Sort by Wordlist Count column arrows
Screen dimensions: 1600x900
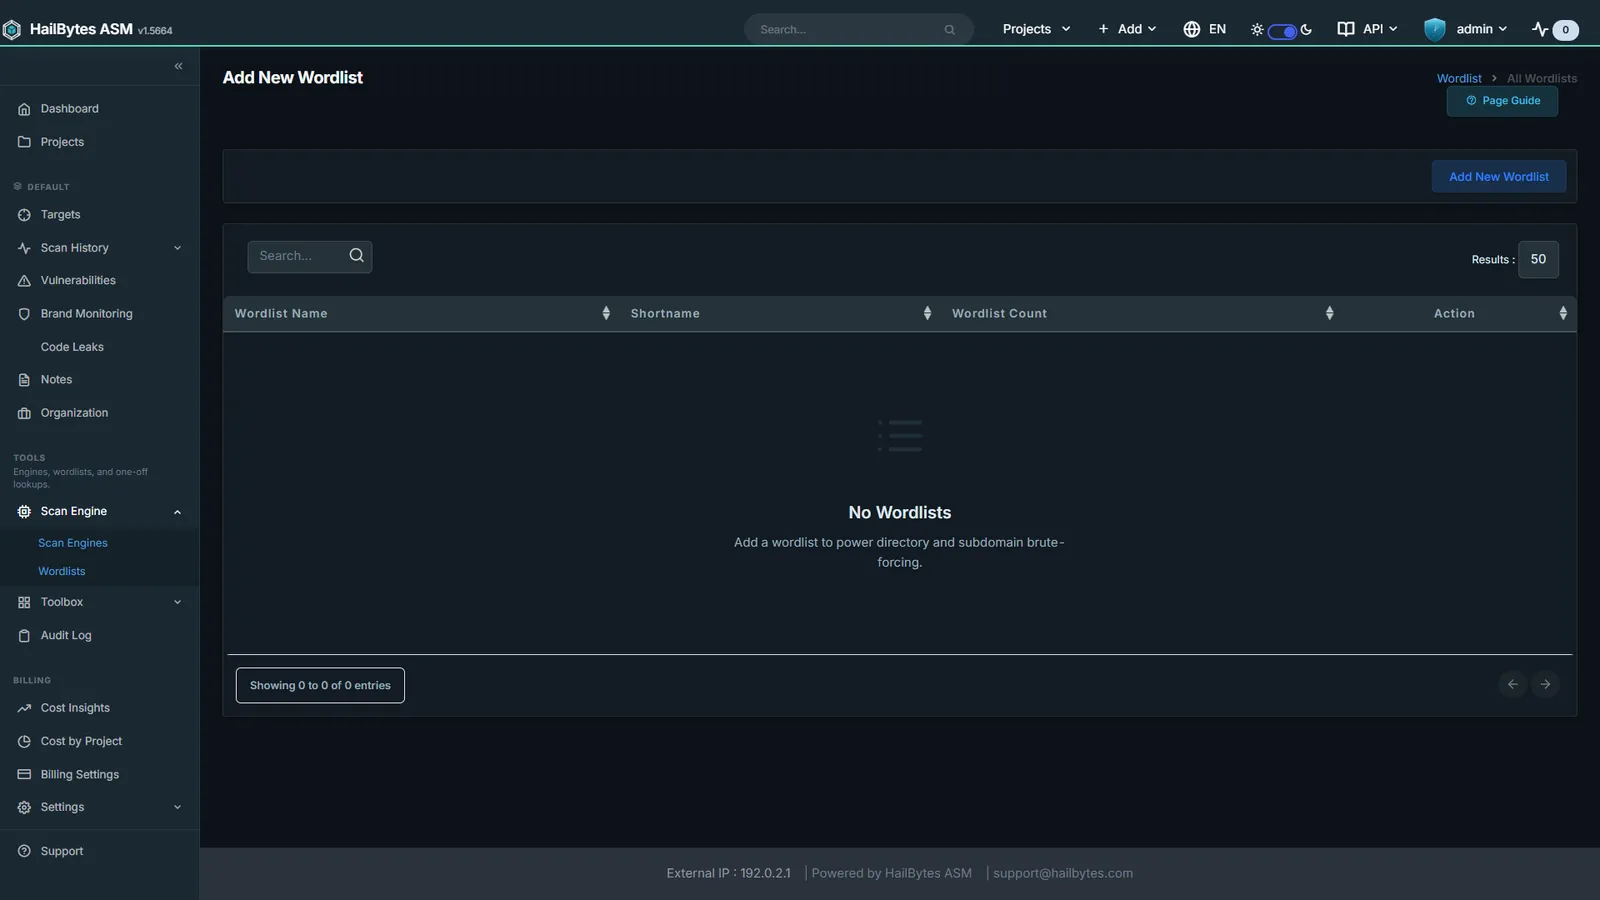click(1329, 313)
